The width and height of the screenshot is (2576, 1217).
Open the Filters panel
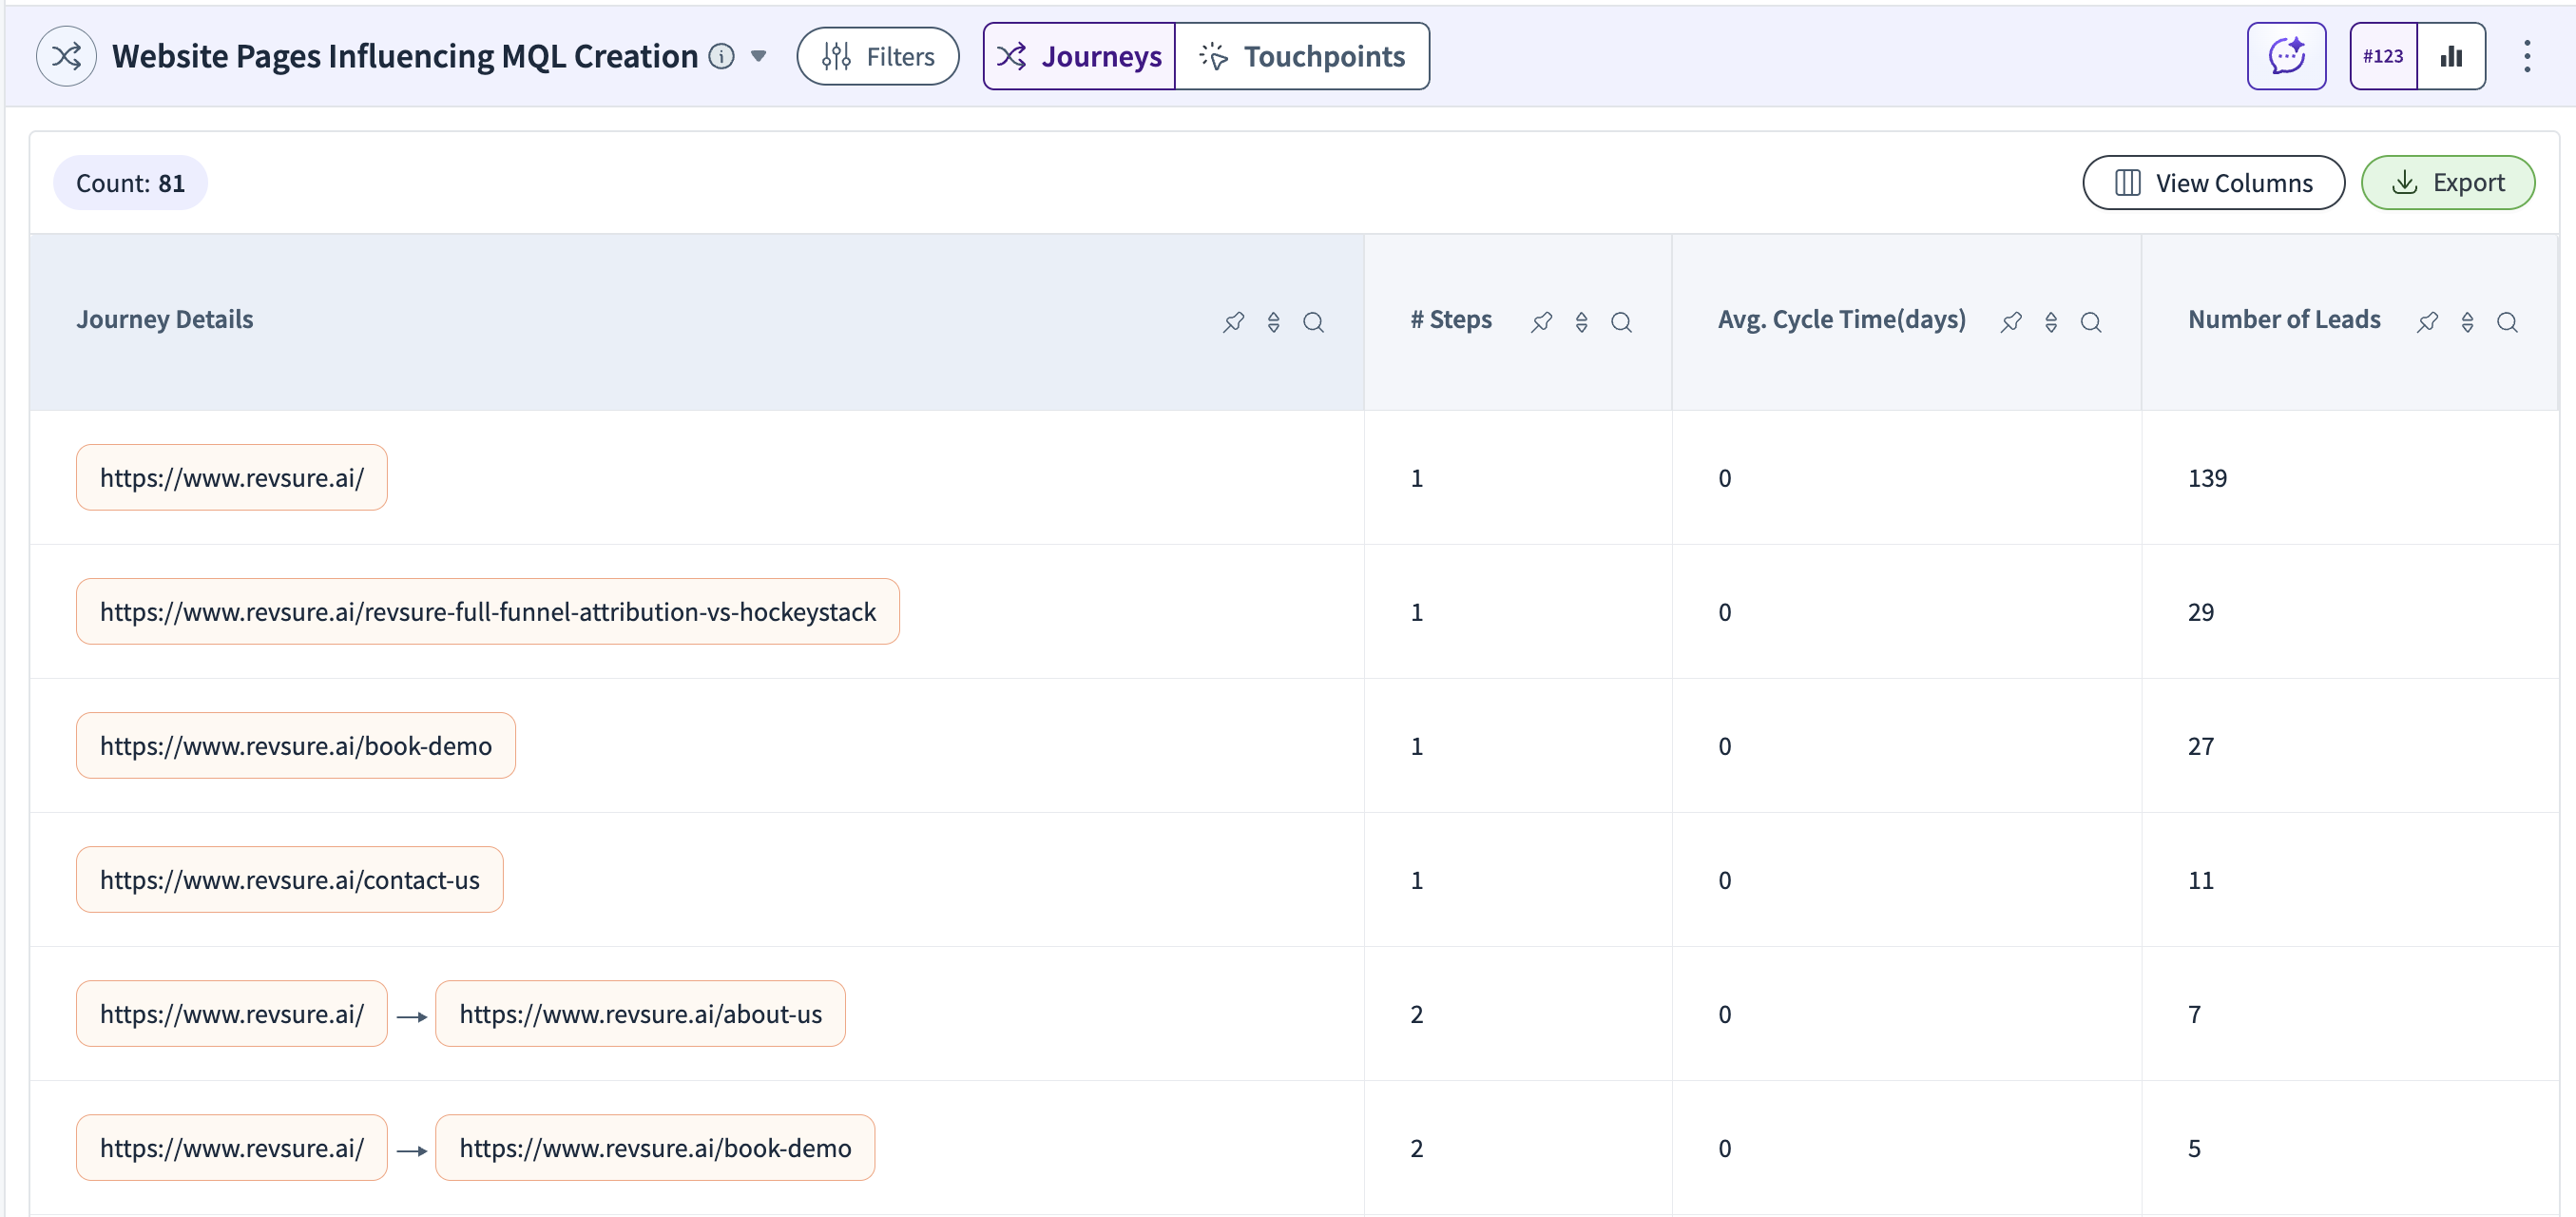(877, 56)
